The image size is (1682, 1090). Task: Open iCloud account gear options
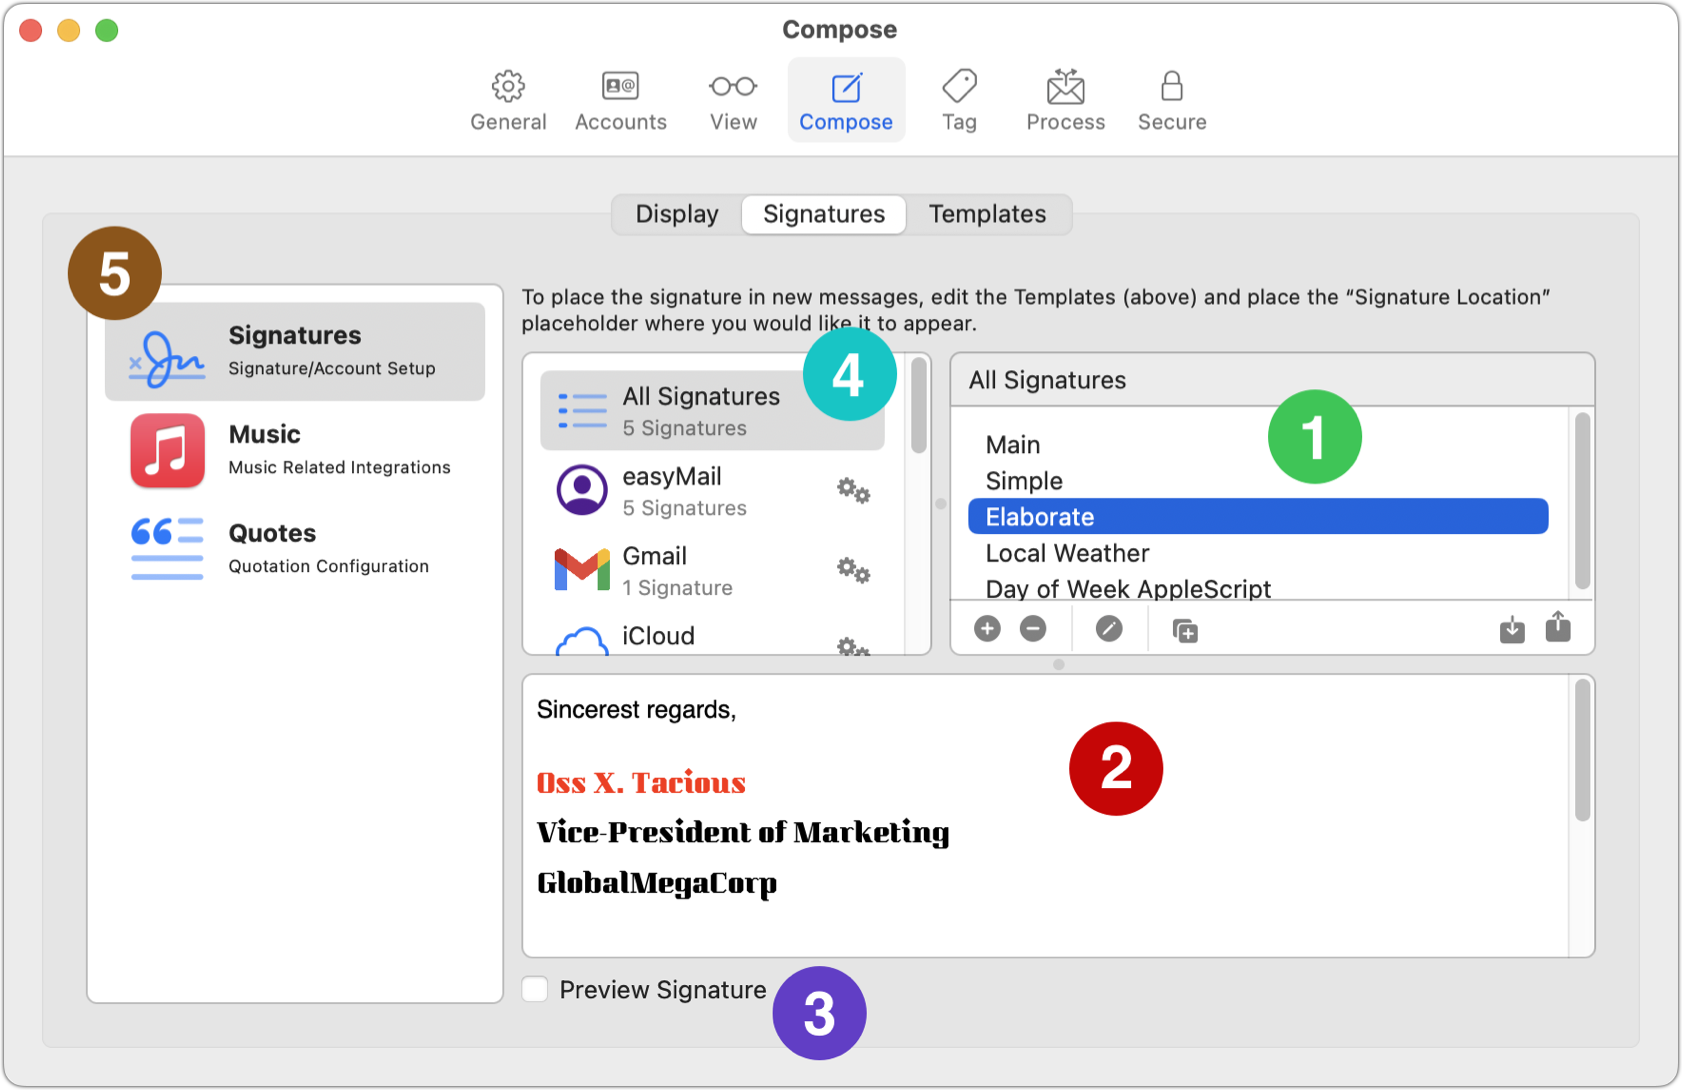[853, 645]
